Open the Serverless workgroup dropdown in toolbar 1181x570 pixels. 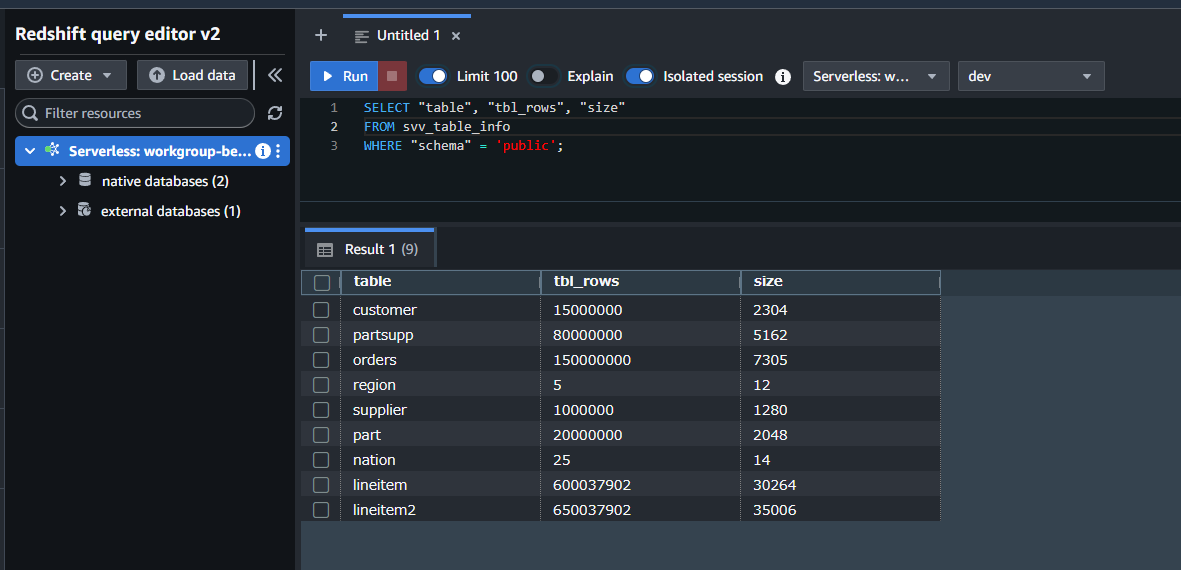coord(877,76)
